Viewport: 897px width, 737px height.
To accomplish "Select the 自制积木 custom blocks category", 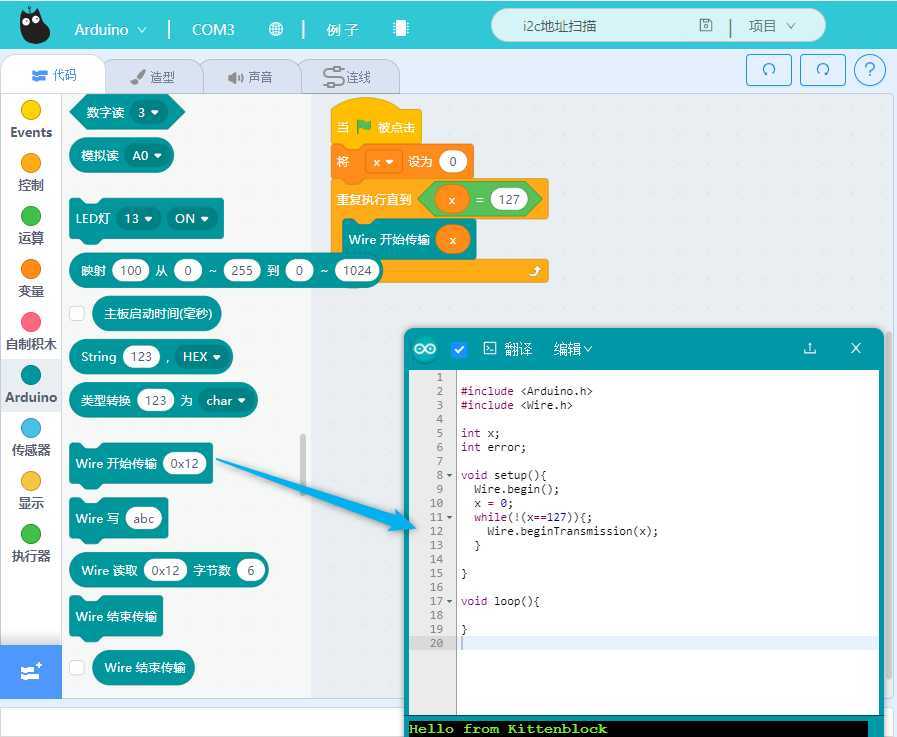I will [x=31, y=331].
